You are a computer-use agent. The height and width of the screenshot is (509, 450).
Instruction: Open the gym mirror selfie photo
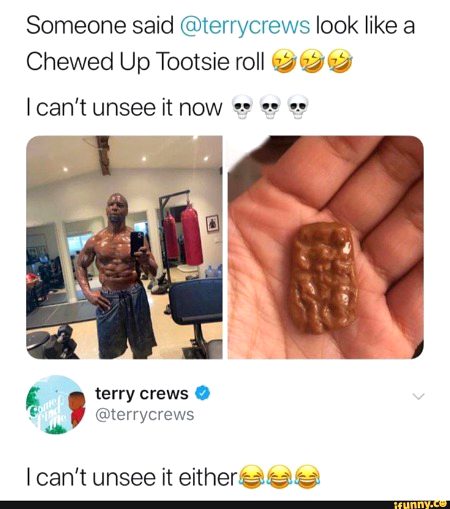pos(124,247)
